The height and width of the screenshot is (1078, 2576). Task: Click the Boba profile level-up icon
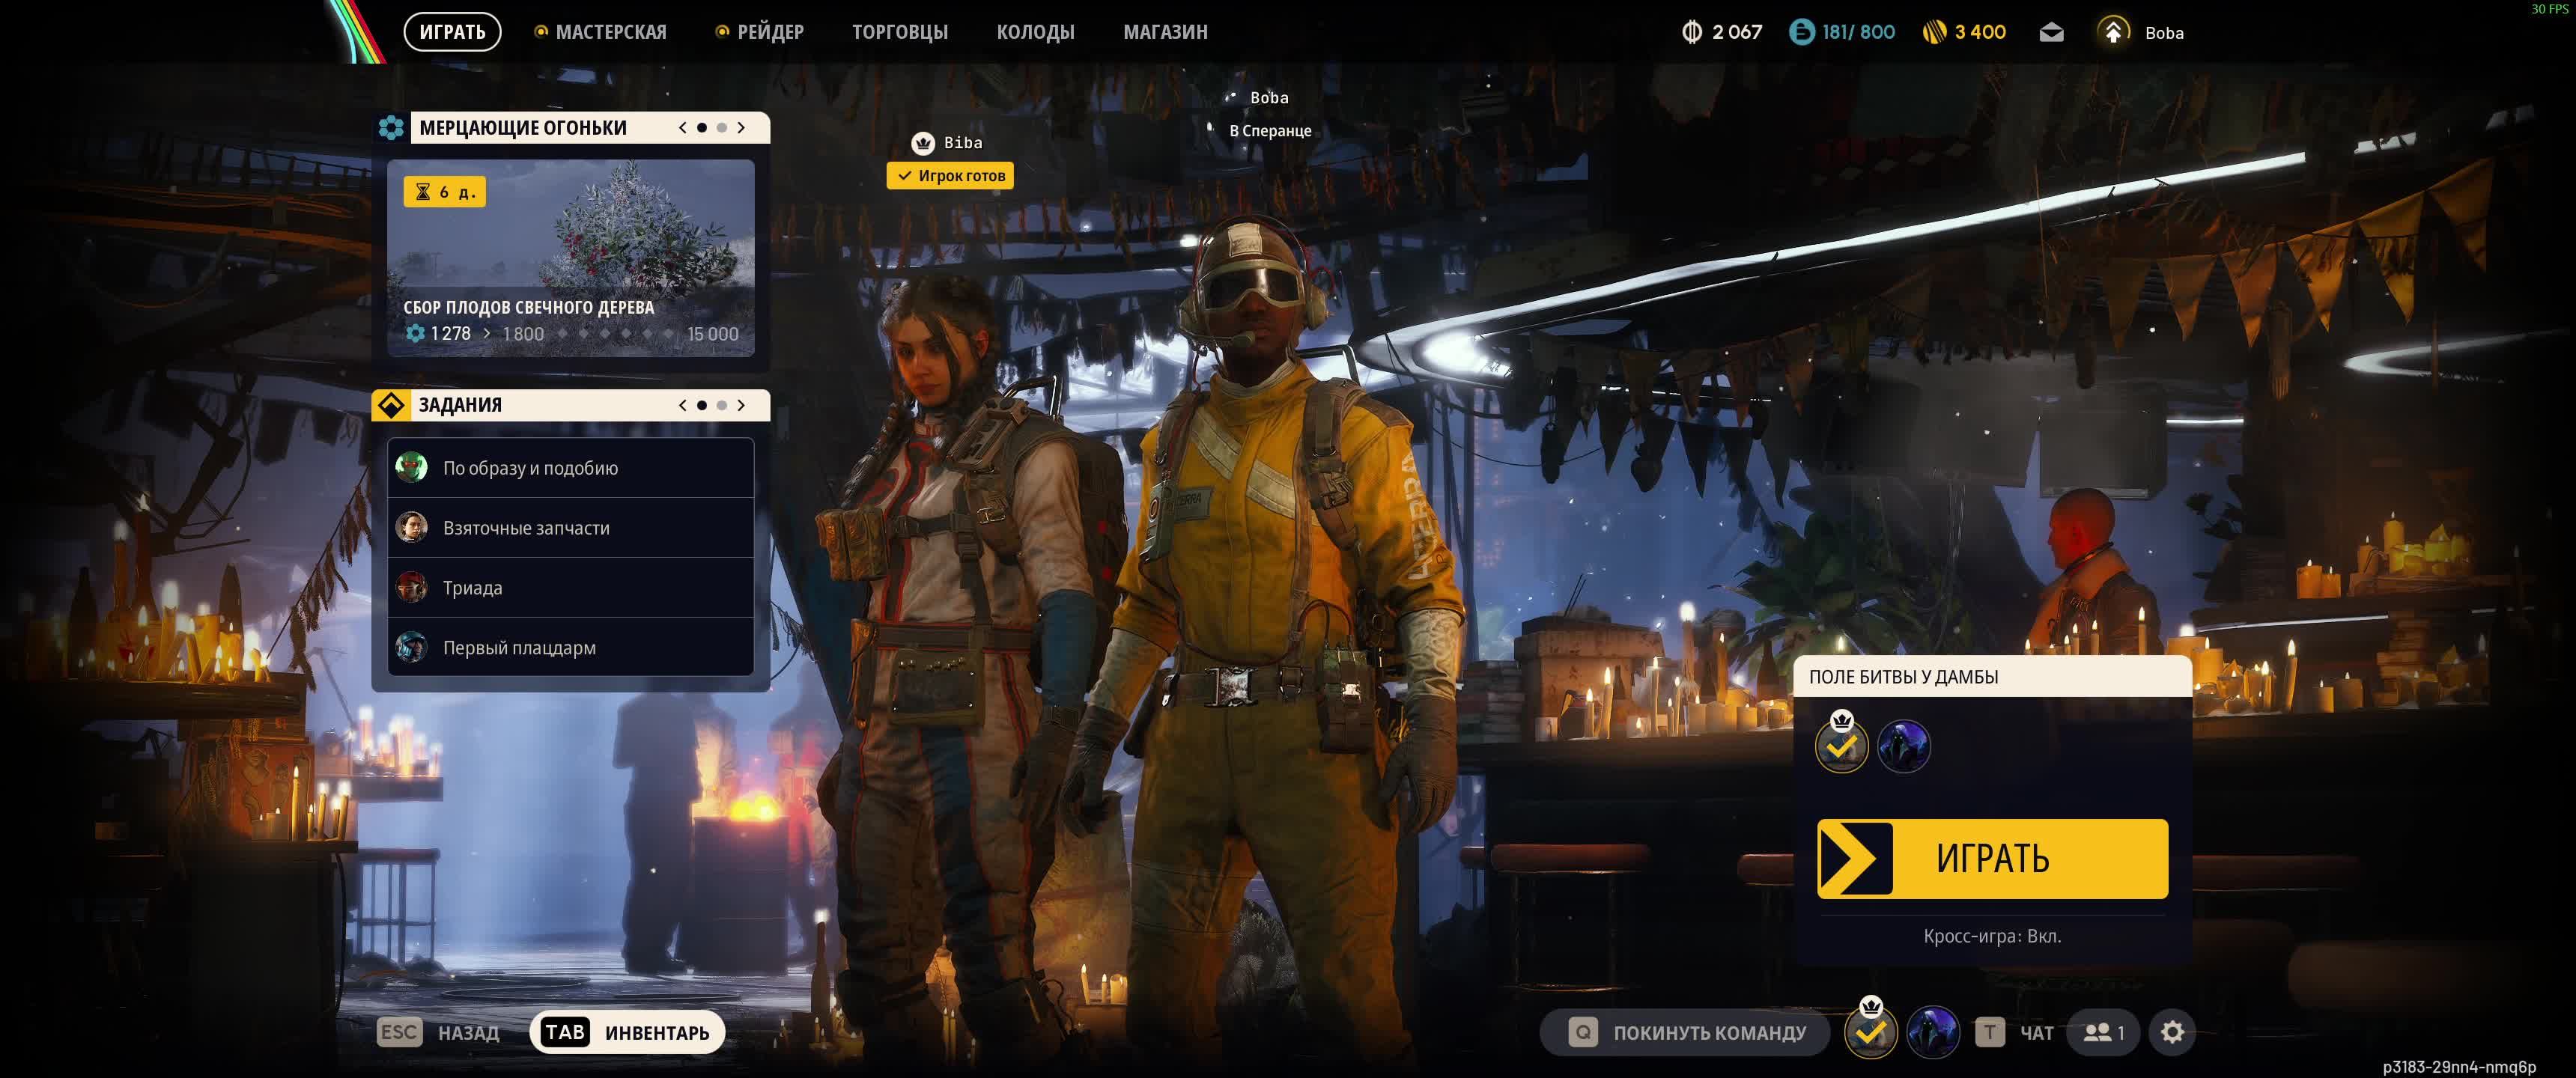(x=2113, y=32)
